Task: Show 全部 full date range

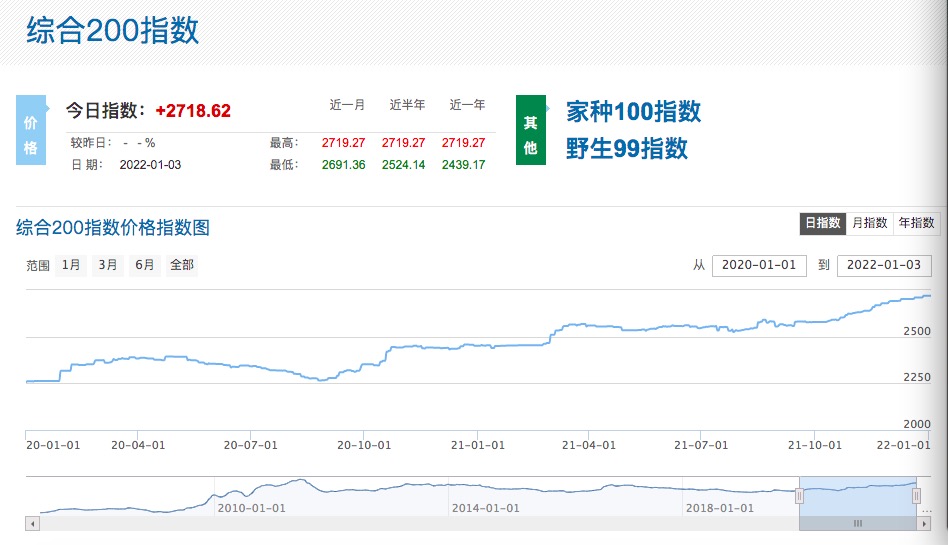Action: 182,265
